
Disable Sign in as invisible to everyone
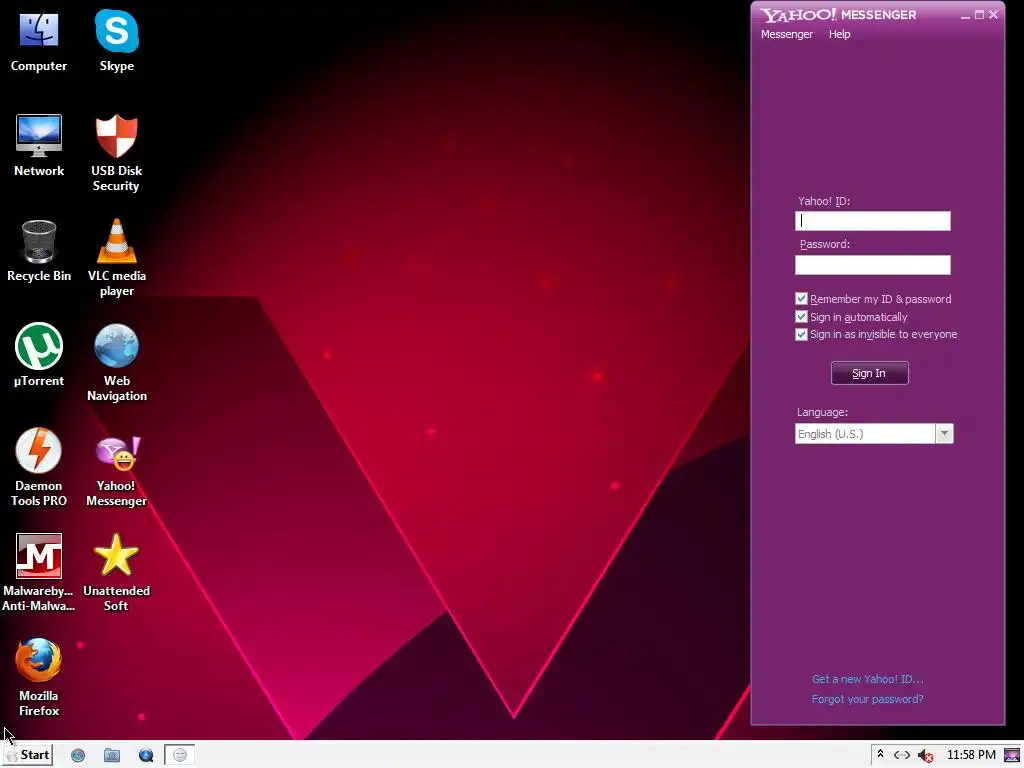pyautogui.click(x=801, y=334)
